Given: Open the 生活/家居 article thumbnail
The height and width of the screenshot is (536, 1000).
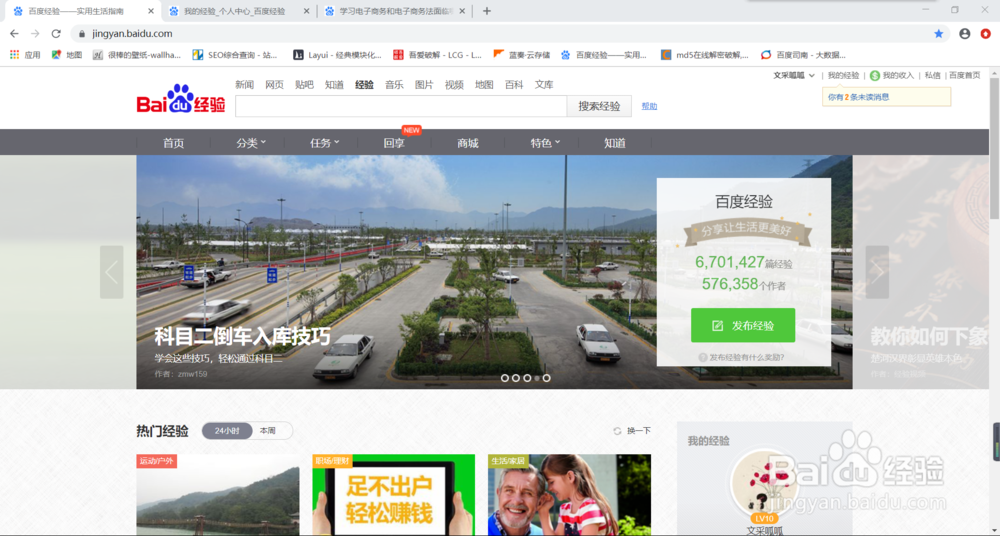Looking at the screenshot, I should [570, 495].
